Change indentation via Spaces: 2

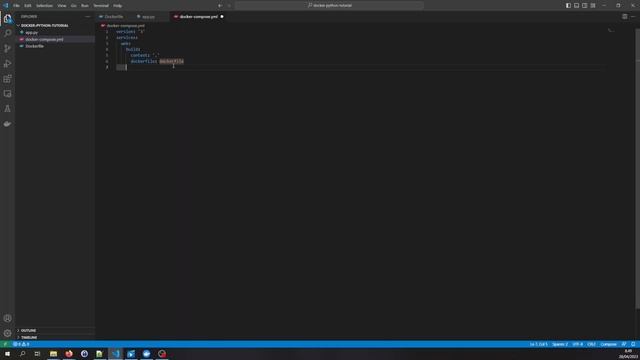pyautogui.click(x=560, y=344)
